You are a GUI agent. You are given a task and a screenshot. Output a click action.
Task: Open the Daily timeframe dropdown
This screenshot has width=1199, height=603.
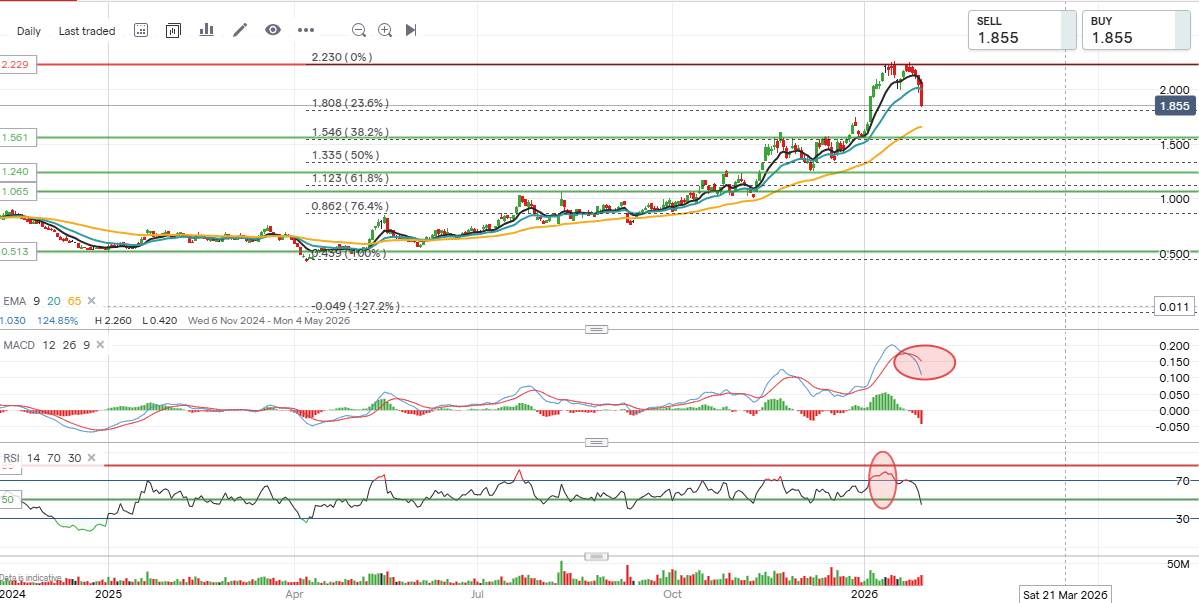pos(29,31)
